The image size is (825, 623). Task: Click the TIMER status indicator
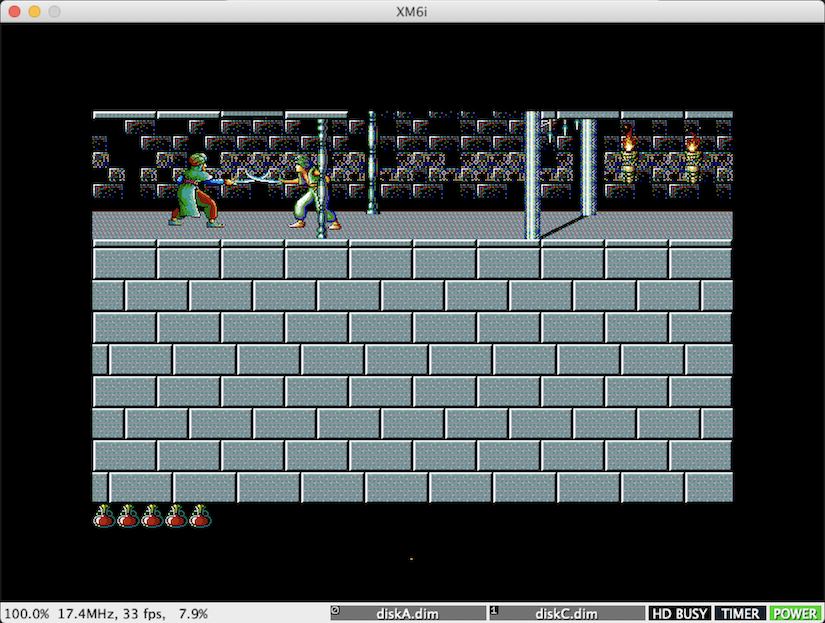740,614
